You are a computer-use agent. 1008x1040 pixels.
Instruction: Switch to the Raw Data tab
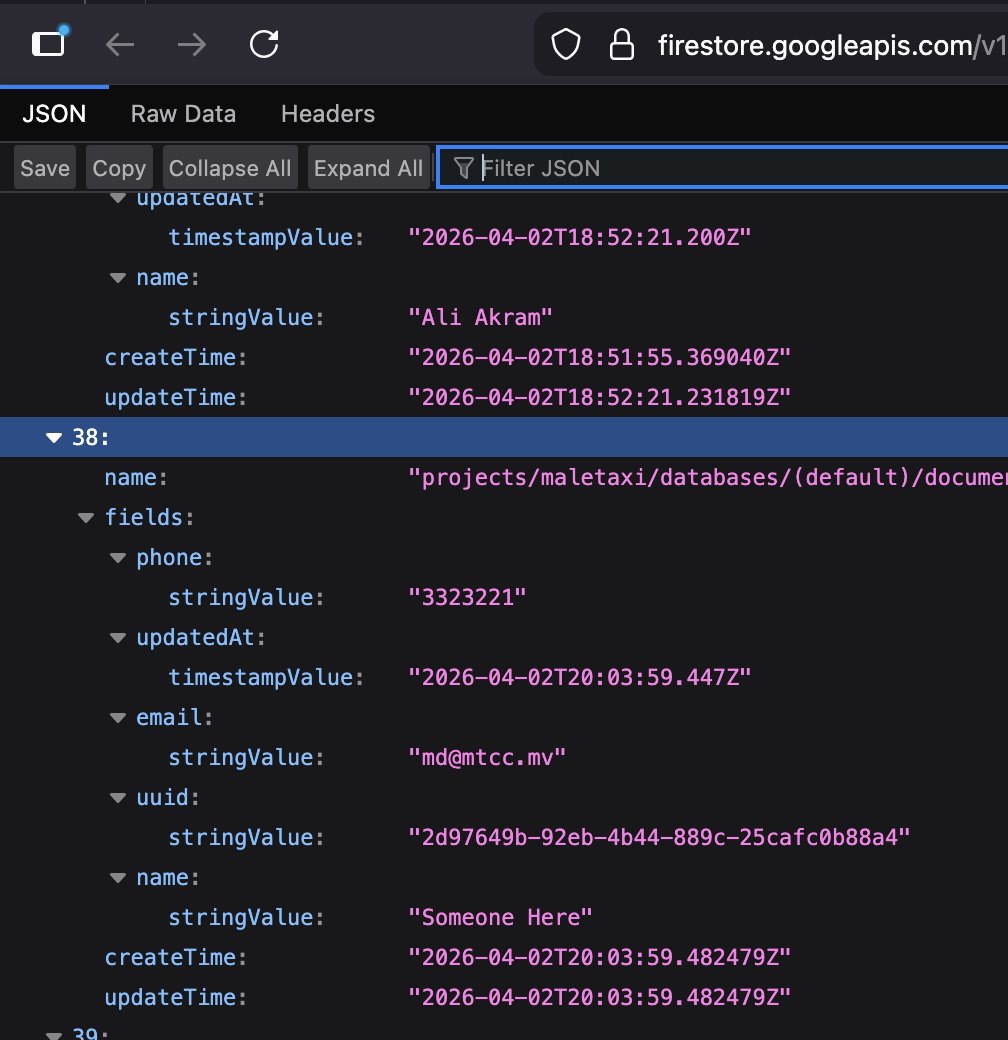pos(183,114)
